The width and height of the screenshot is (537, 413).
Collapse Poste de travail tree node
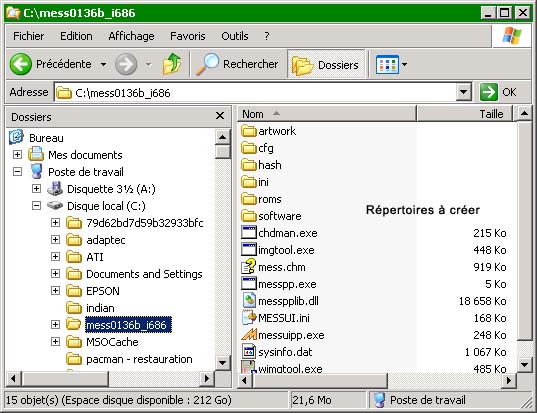17,172
